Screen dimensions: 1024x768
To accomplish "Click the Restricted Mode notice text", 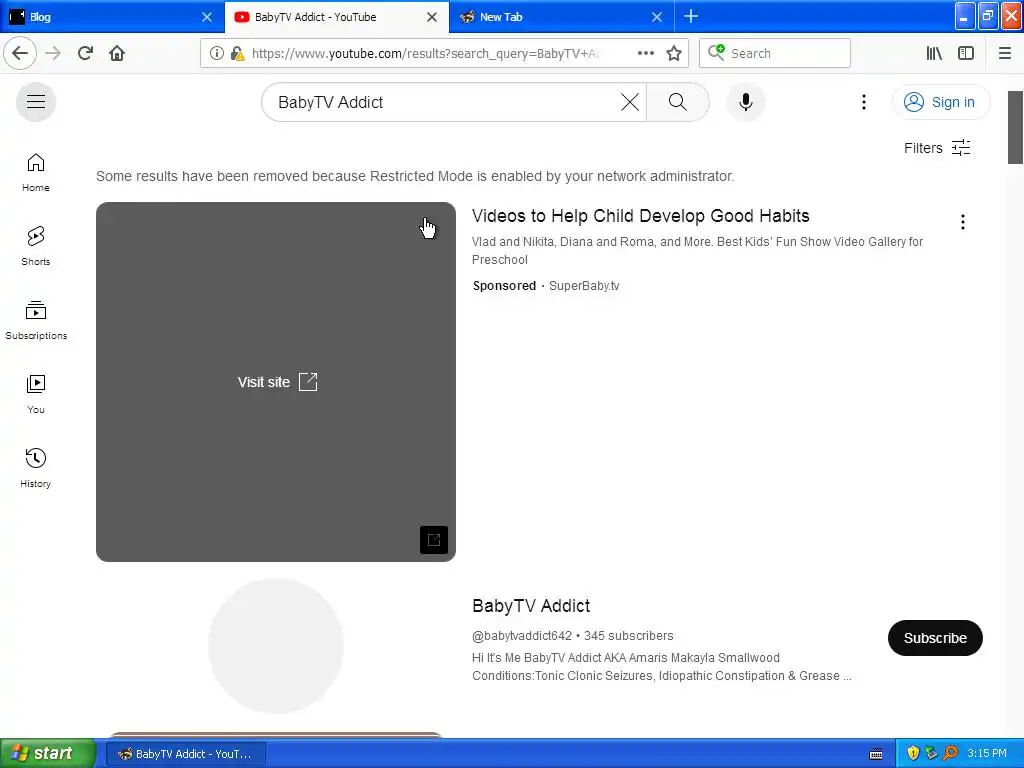I will [415, 176].
